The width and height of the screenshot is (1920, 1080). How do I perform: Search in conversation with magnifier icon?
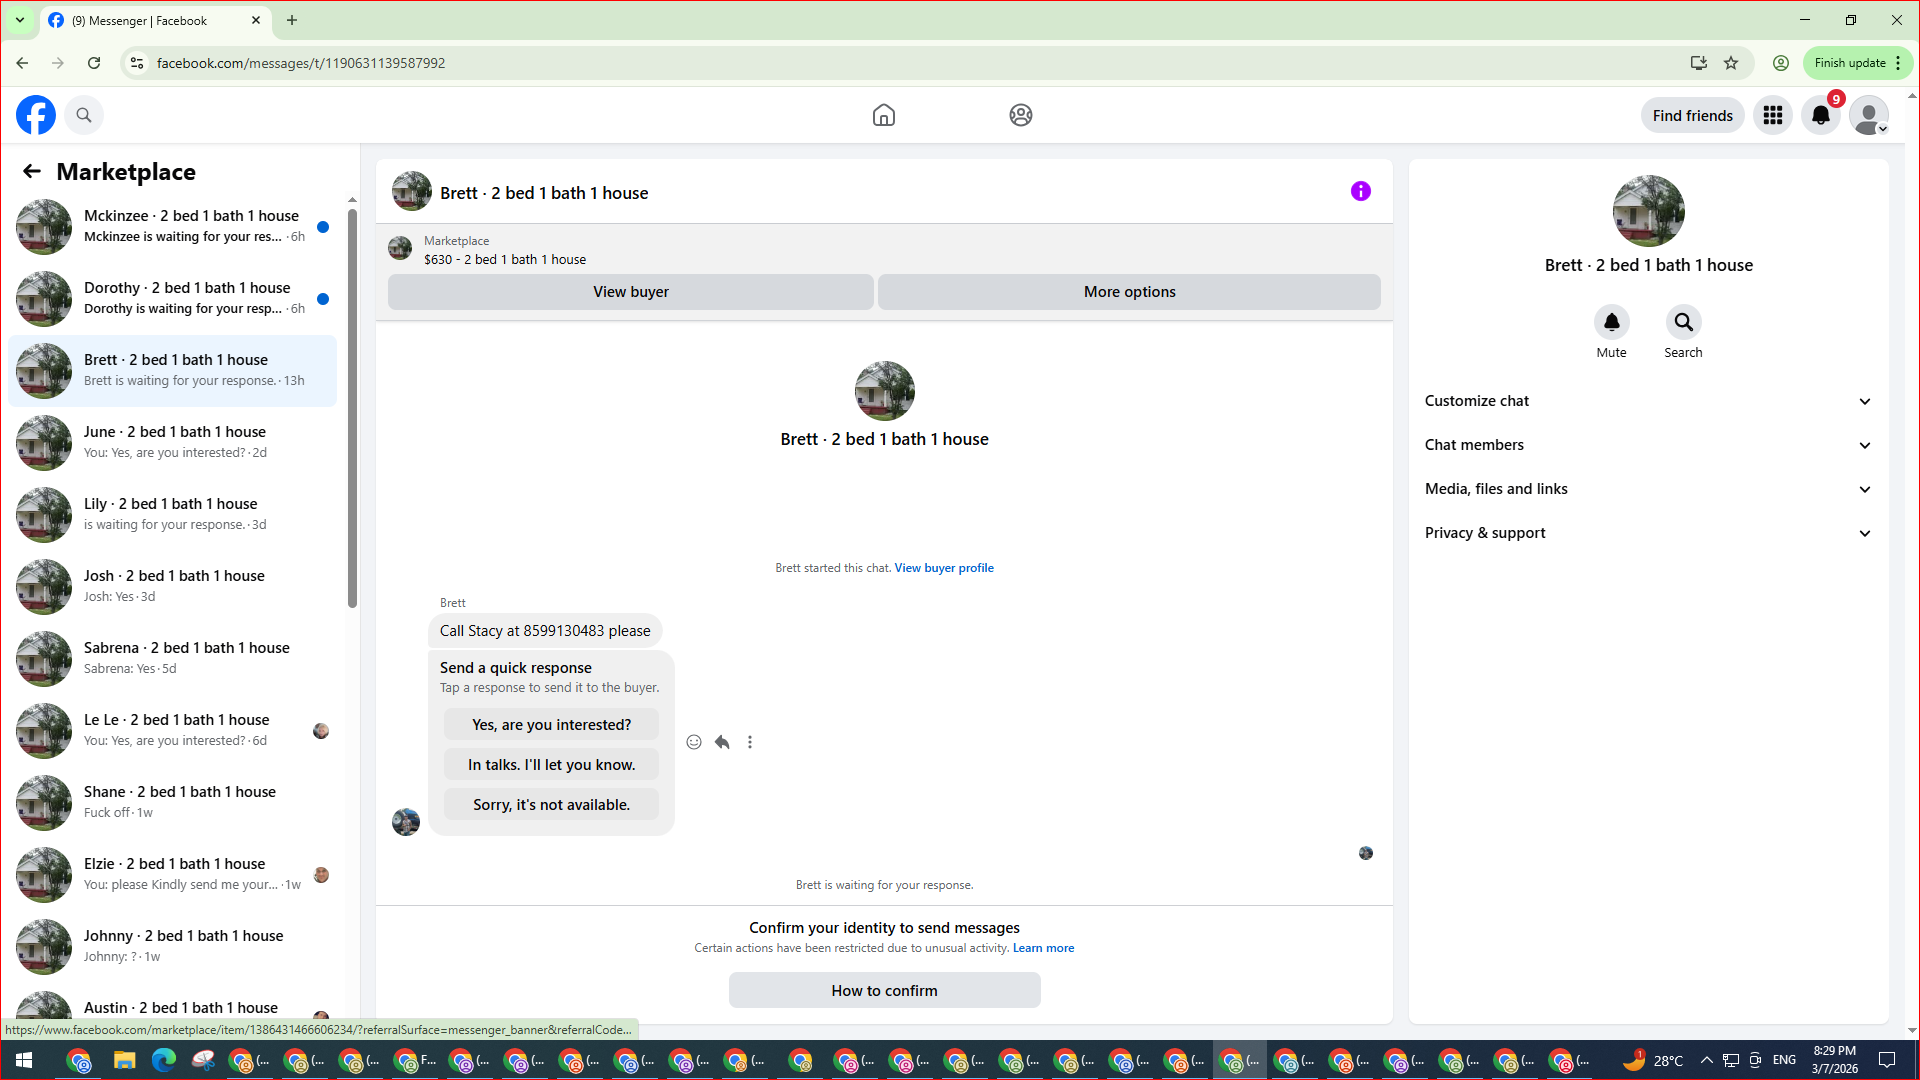click(x=1683, y=322)
